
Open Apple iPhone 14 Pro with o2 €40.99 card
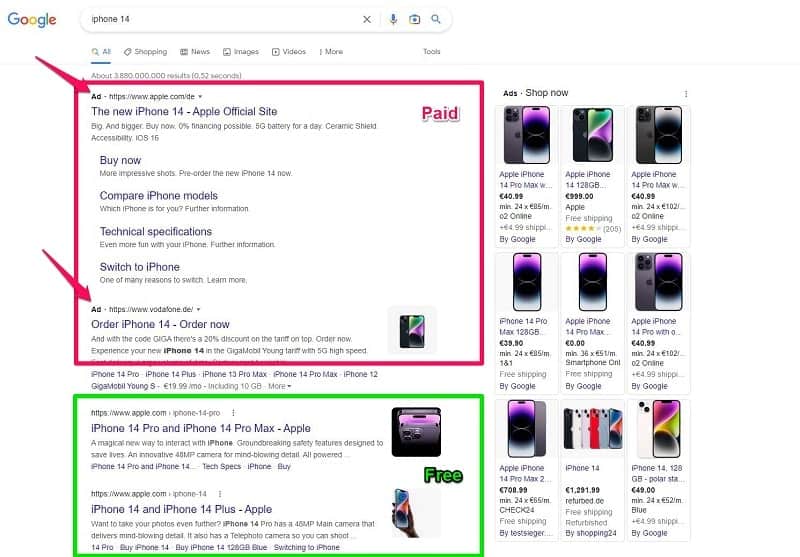pyautogui.click(x=658, y=323)
